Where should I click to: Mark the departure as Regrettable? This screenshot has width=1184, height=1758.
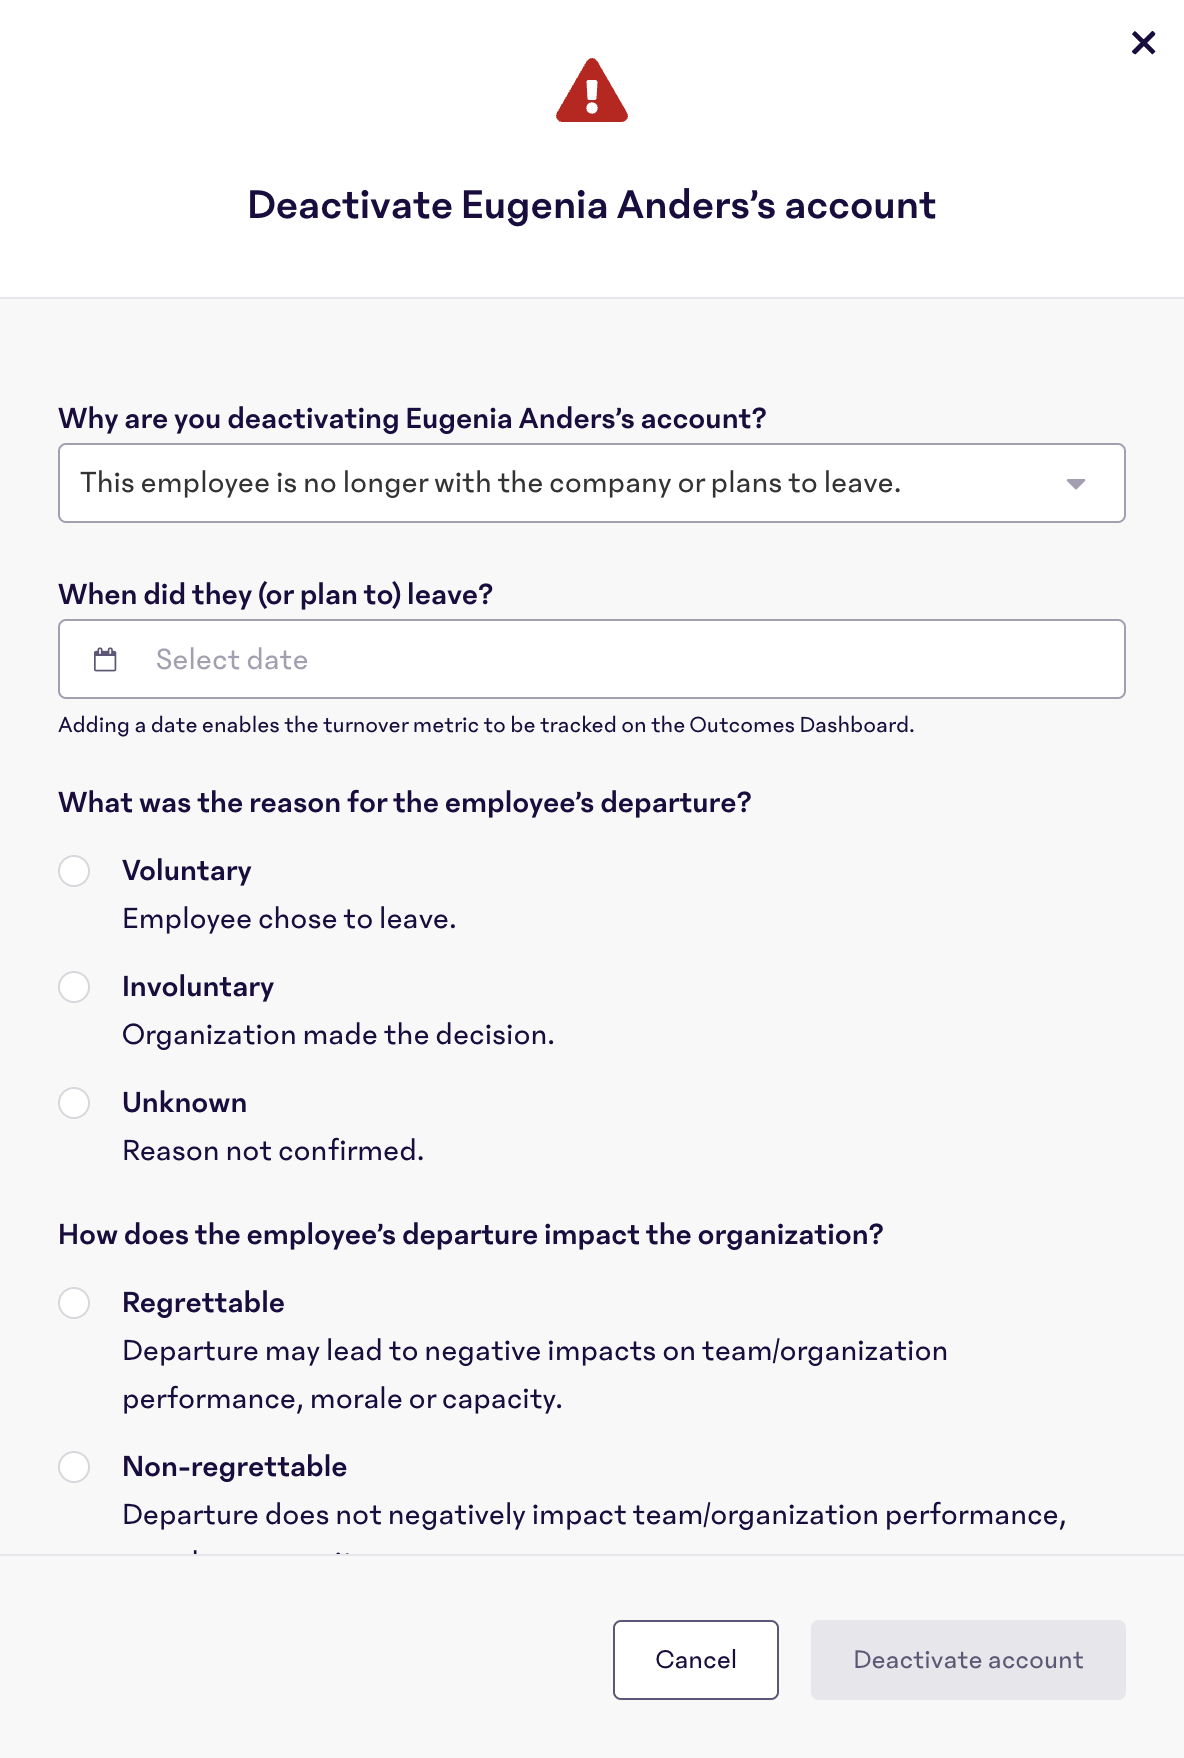74,1303
